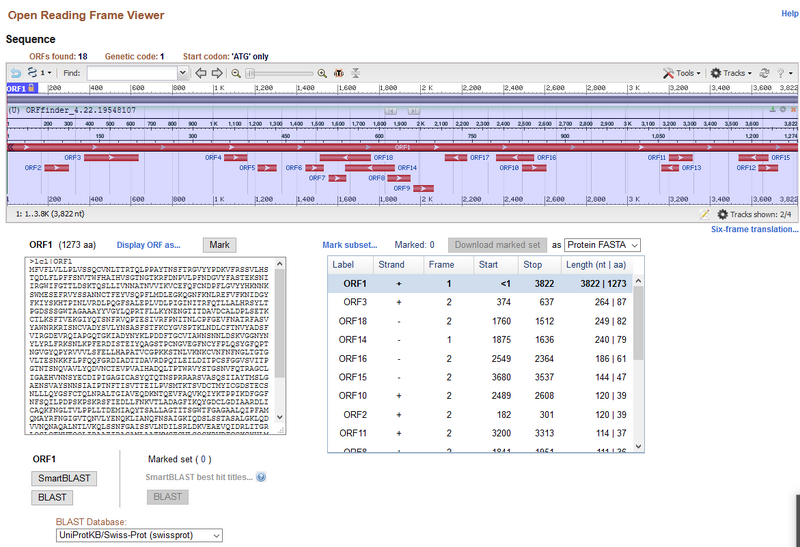Expand the Find box dropdown arrow
Screen dimensions: 800x547
coord(182,73)
